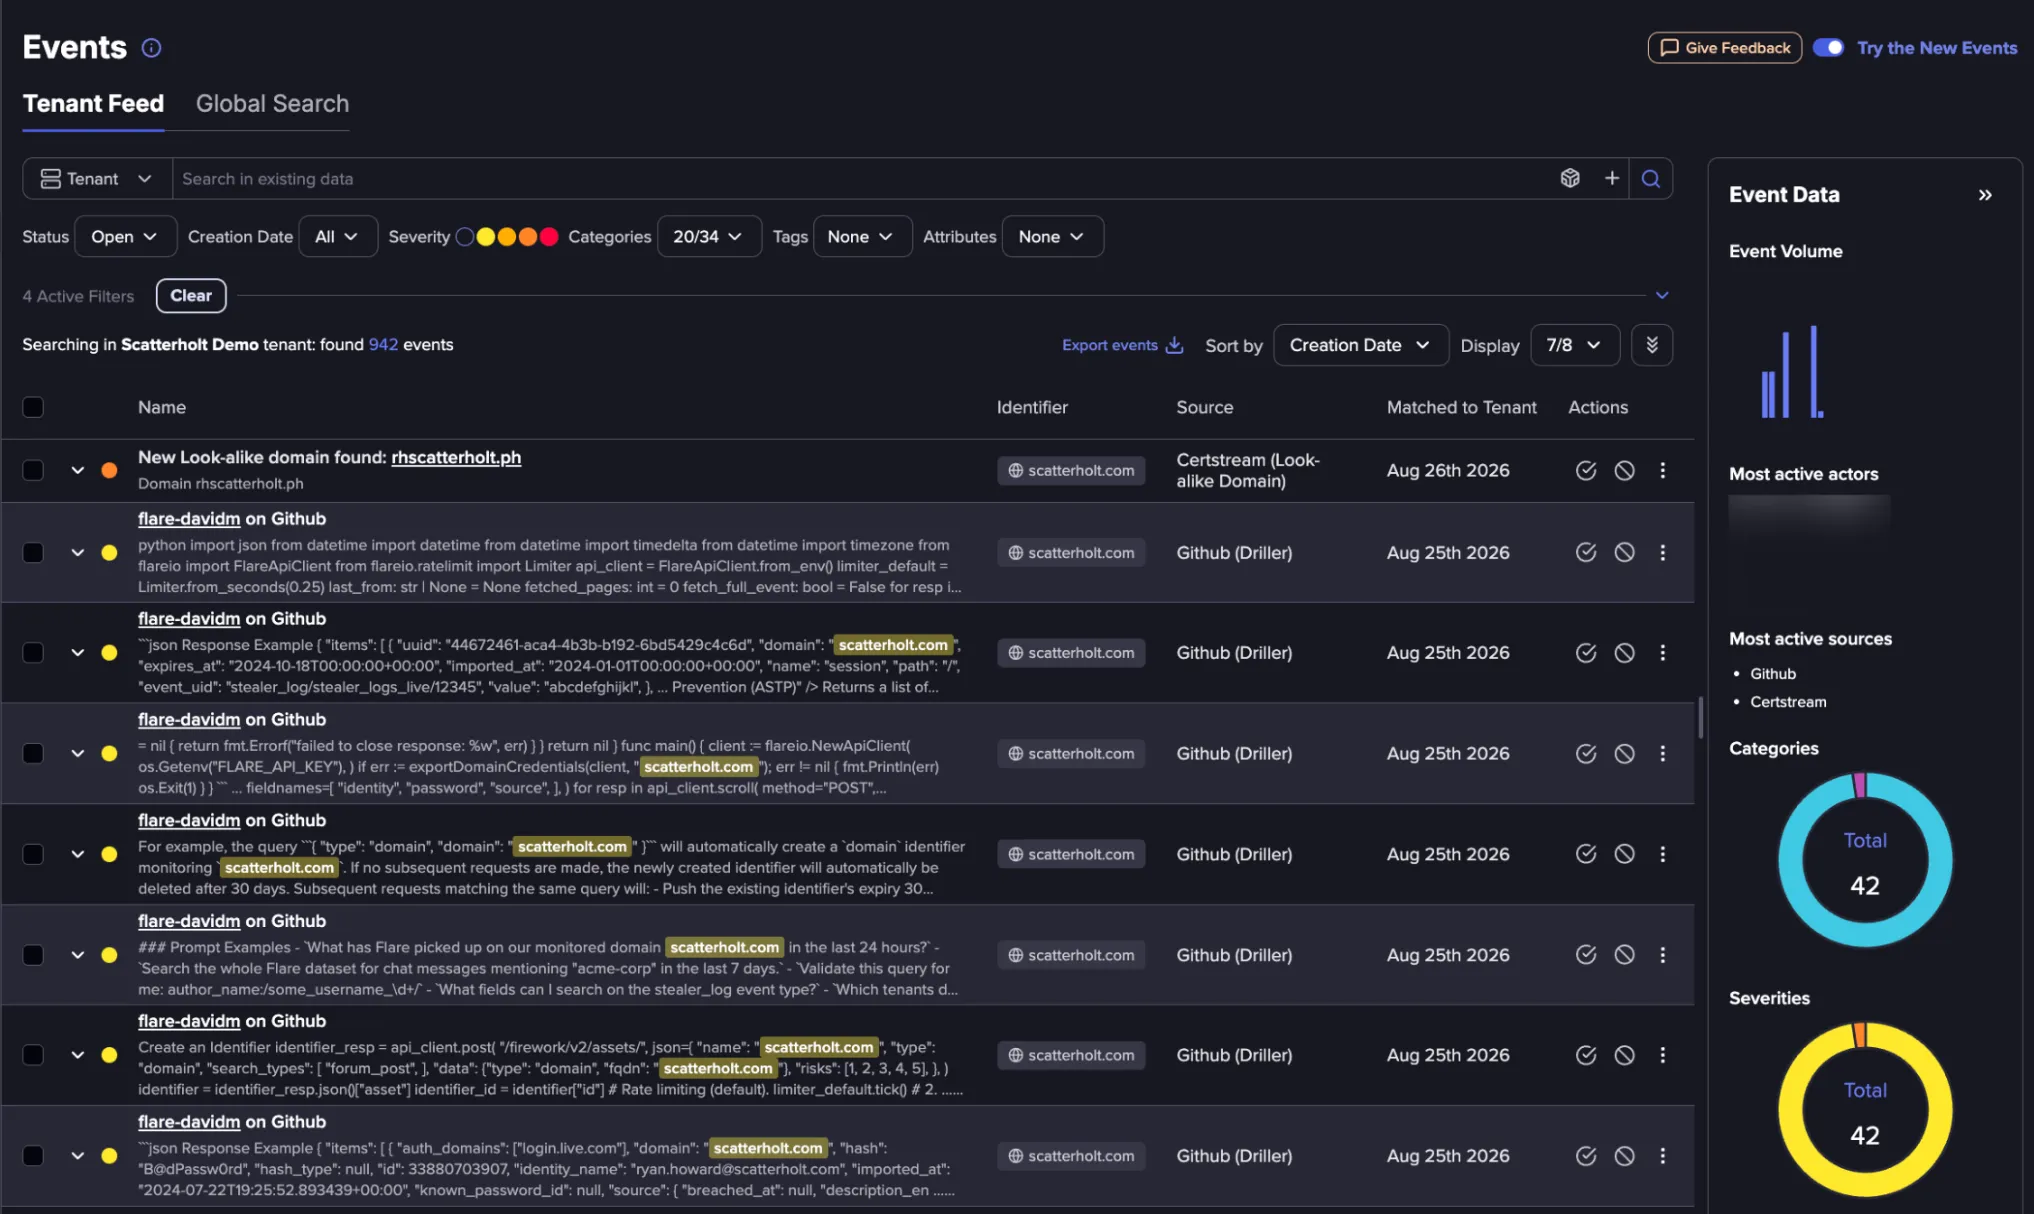
Task: Click the download icon beside Export events
Action: coord(1175,345)
